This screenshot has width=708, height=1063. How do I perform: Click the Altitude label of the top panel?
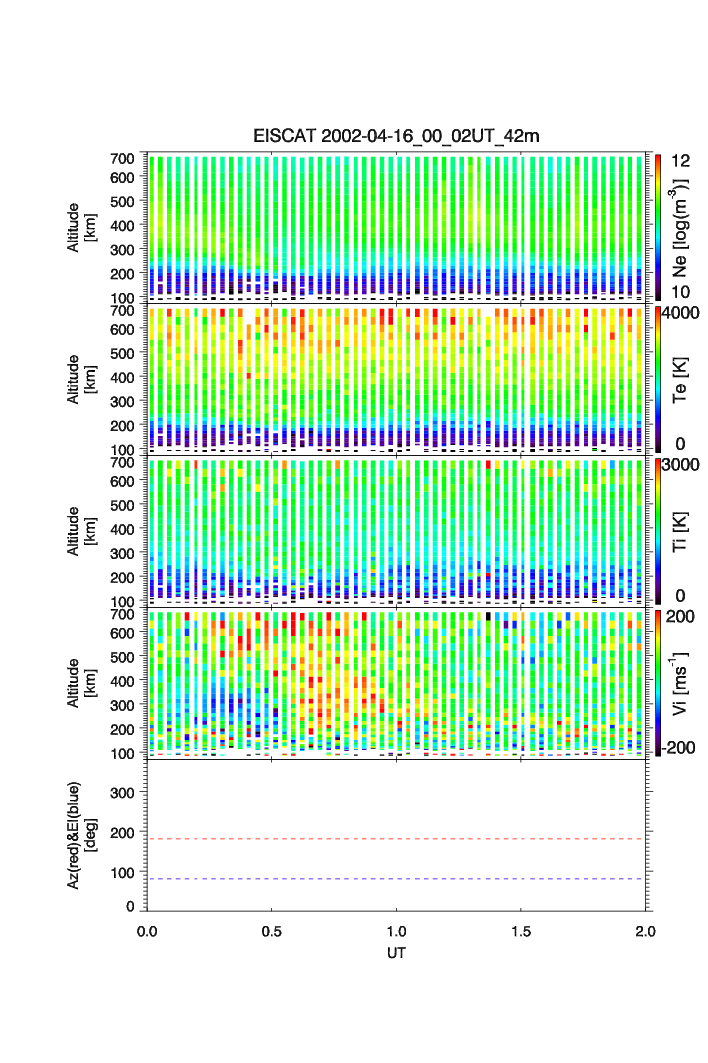coord(81,226)
